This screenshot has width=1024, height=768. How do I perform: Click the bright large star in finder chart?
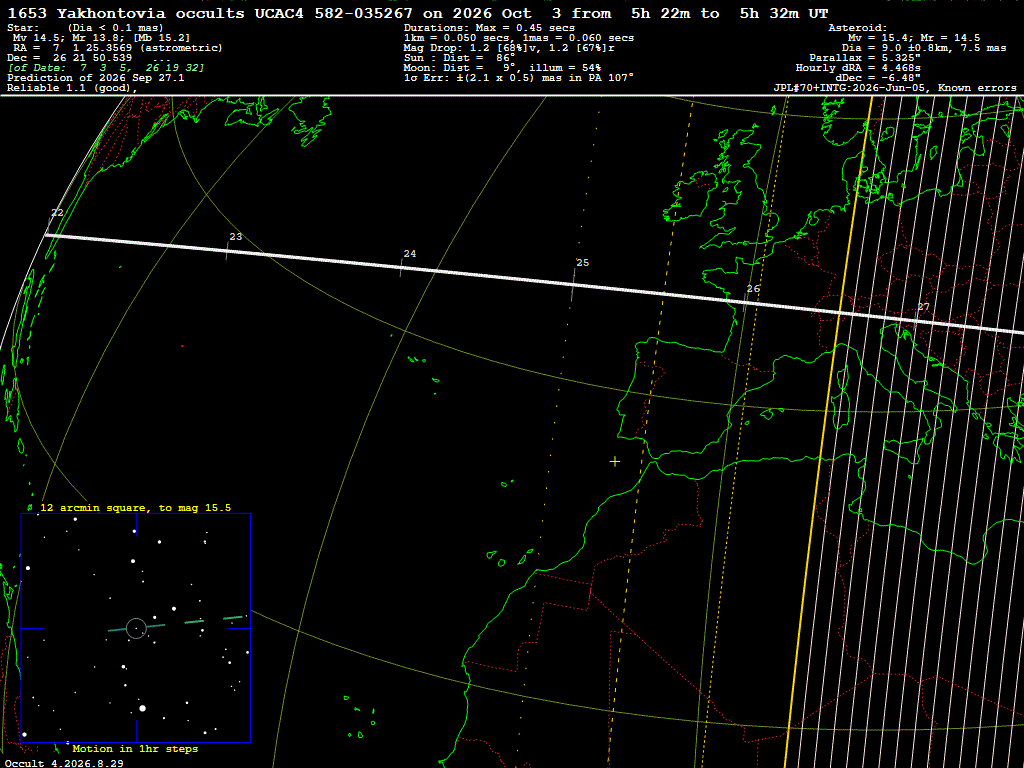point(142,708)
